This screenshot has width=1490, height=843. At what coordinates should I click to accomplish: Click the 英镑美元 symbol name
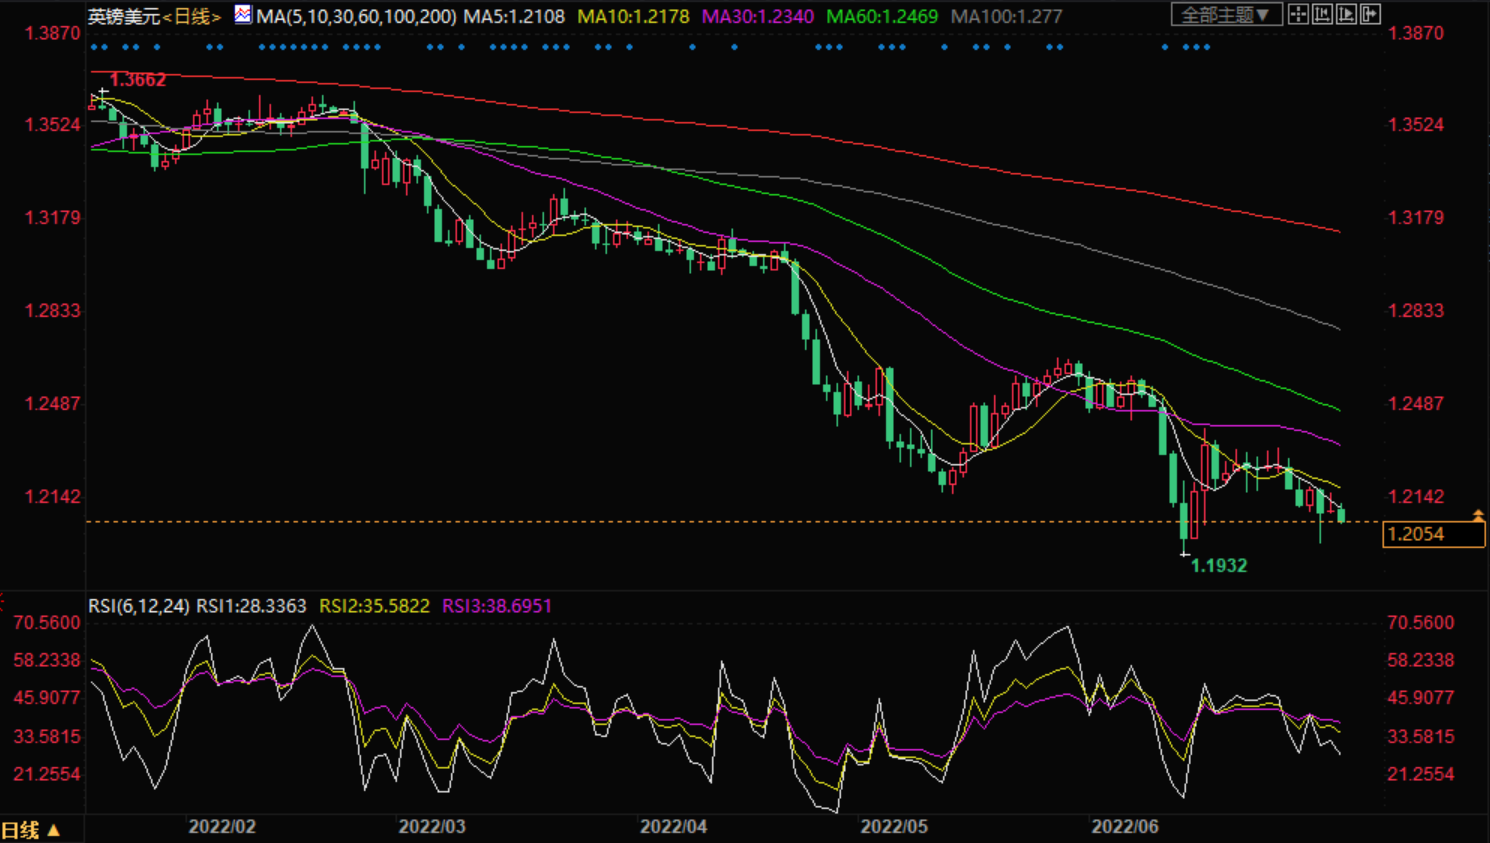(x=124, y=16)
